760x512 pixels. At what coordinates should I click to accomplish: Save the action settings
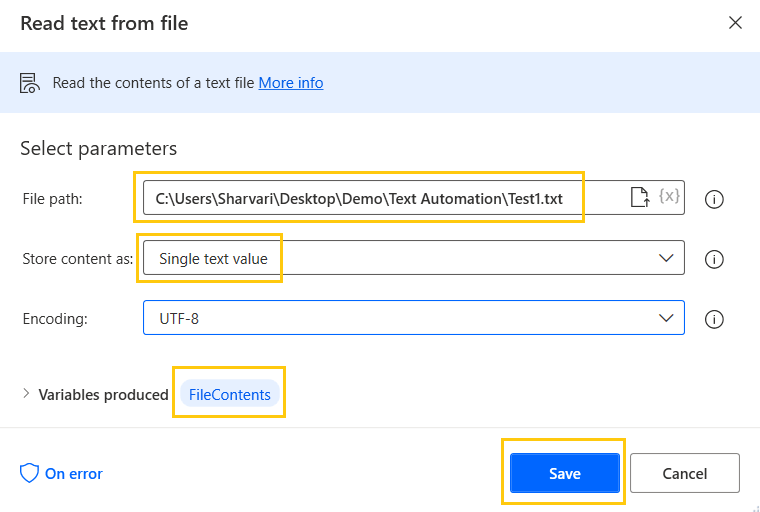pyautogui.click(x=565, y=473)
